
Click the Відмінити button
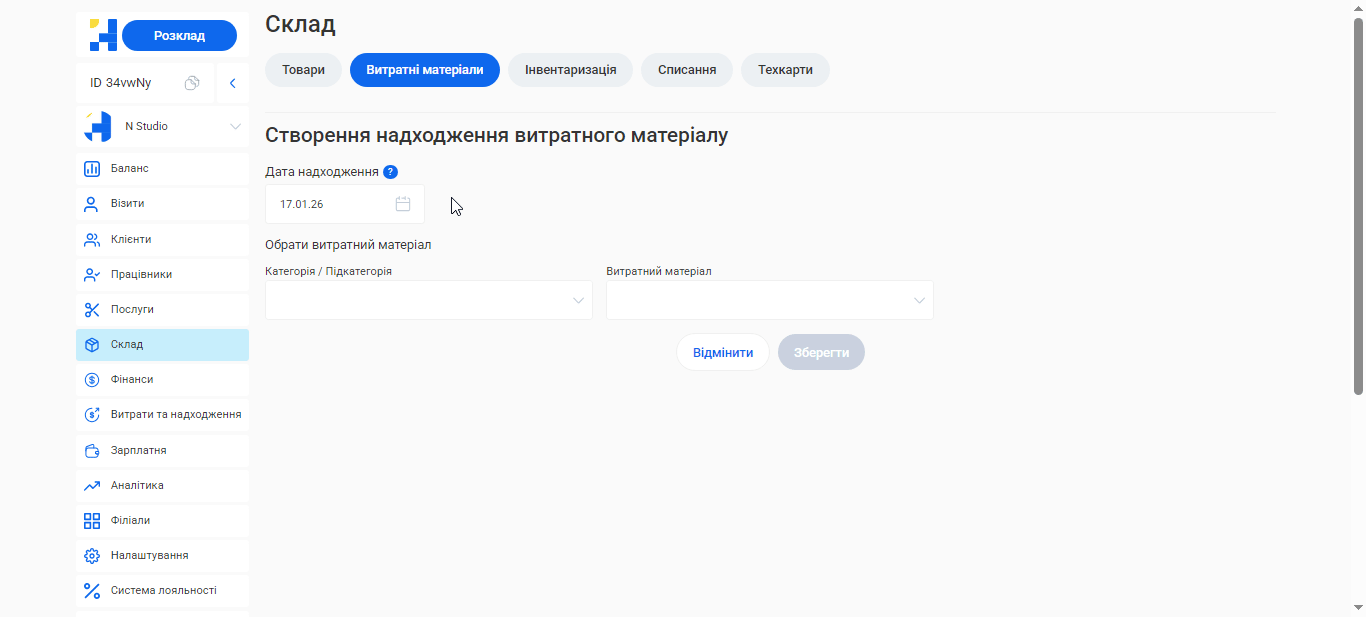coord(722,351)
